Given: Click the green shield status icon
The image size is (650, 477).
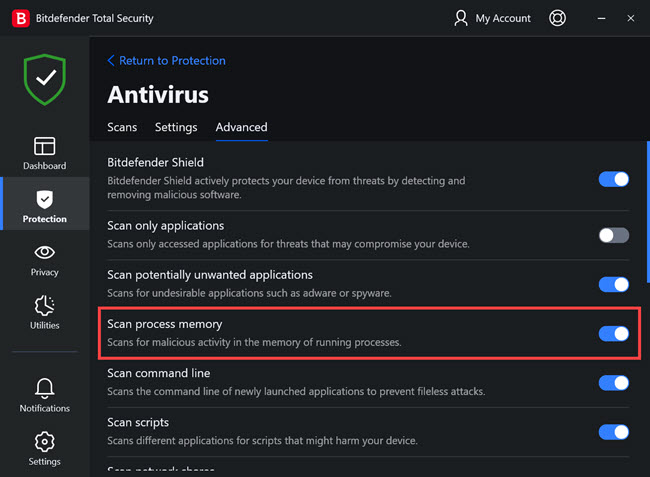Looking at the screenshot, I should [44, 81].
